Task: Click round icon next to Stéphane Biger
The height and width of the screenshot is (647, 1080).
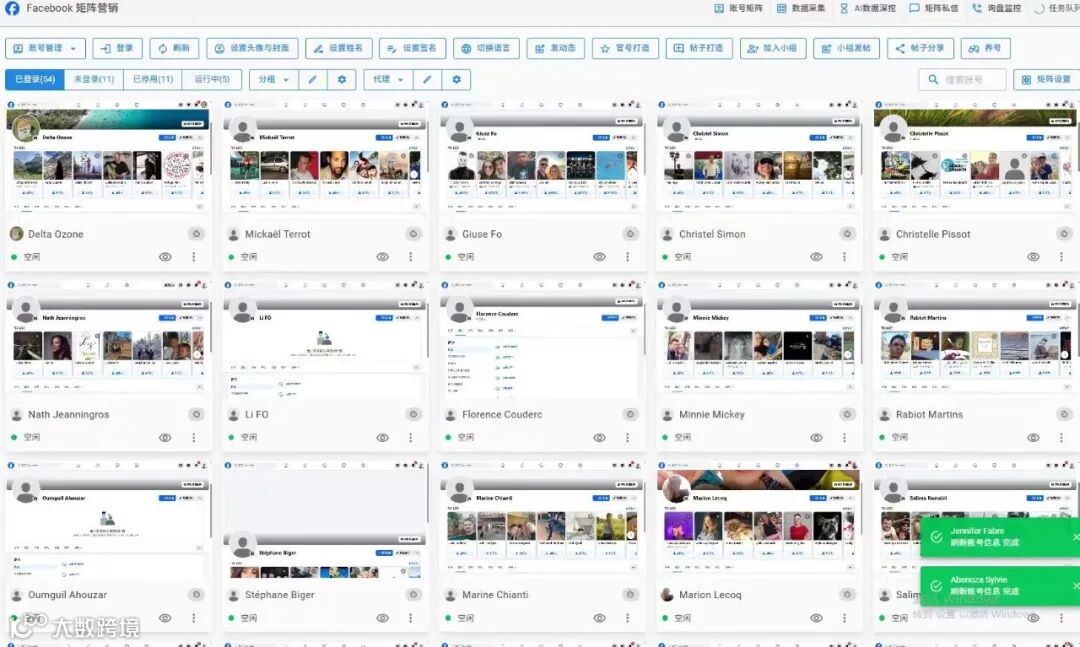Action: pos(413,595)
